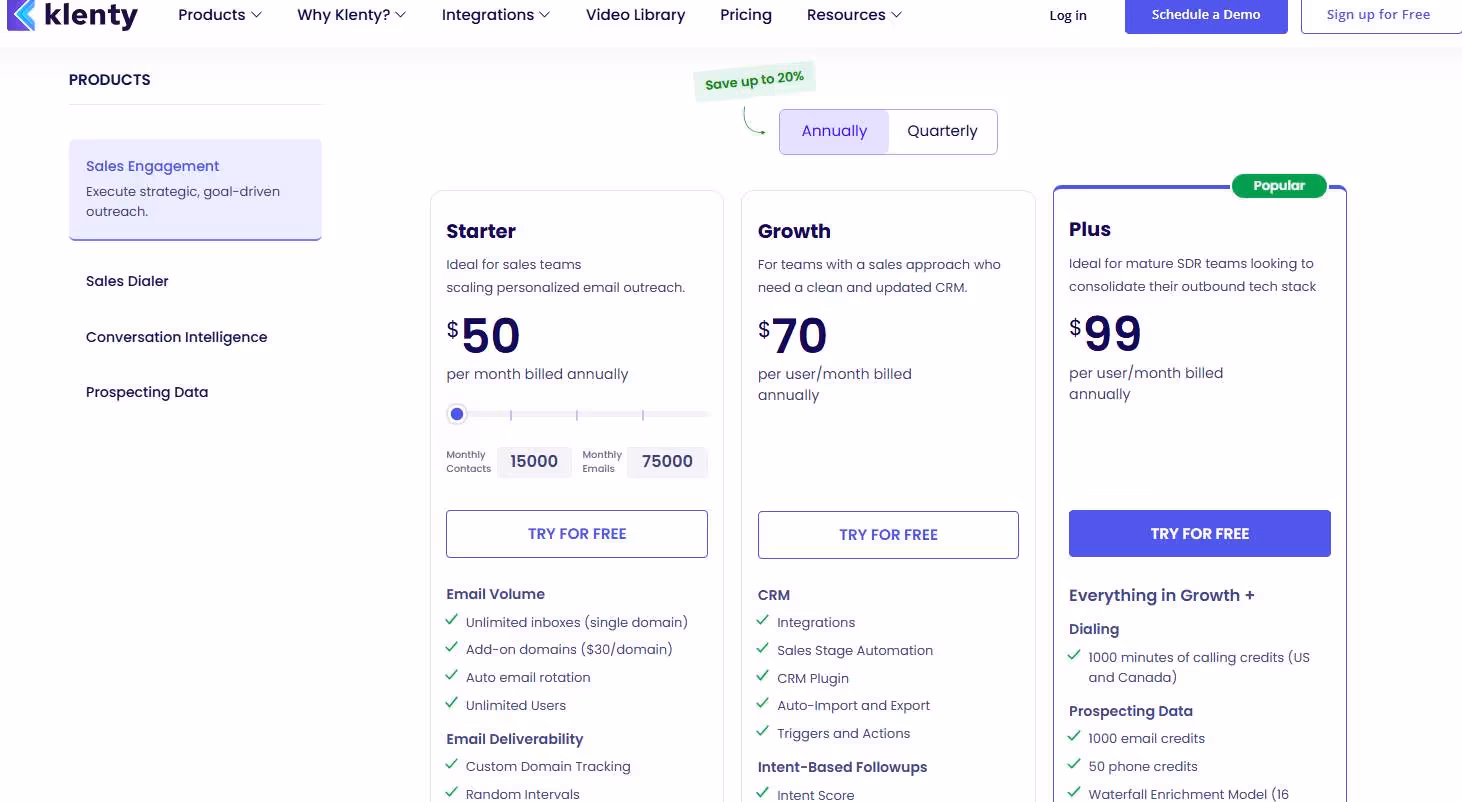The image size is (1462, 802).
Task: Click TRY FOR FREE under Starter
Action: click(x=577, y=534)
